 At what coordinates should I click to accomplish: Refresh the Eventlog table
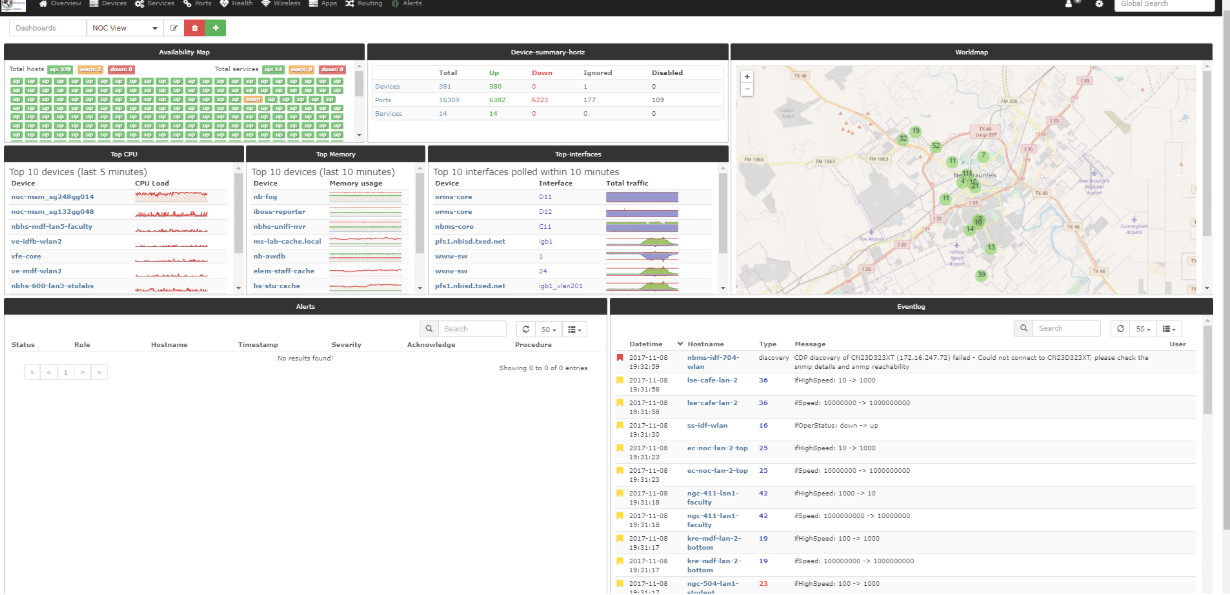[1121, 328]
